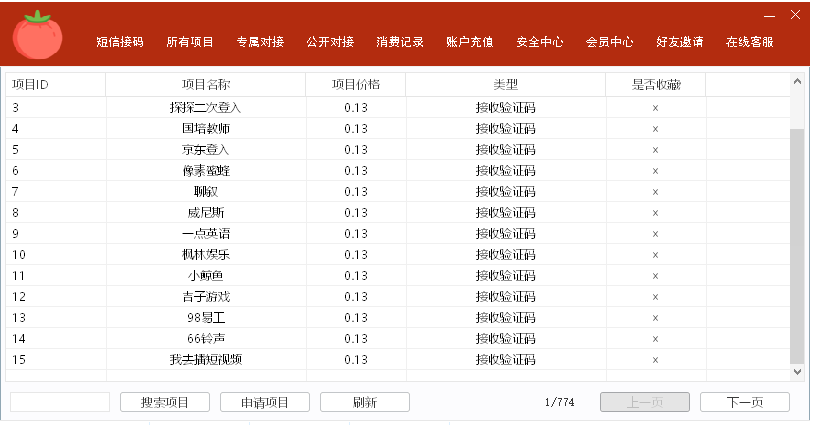
Task: Sort by 项目ID column header
Action: click(x=56, y=85)
